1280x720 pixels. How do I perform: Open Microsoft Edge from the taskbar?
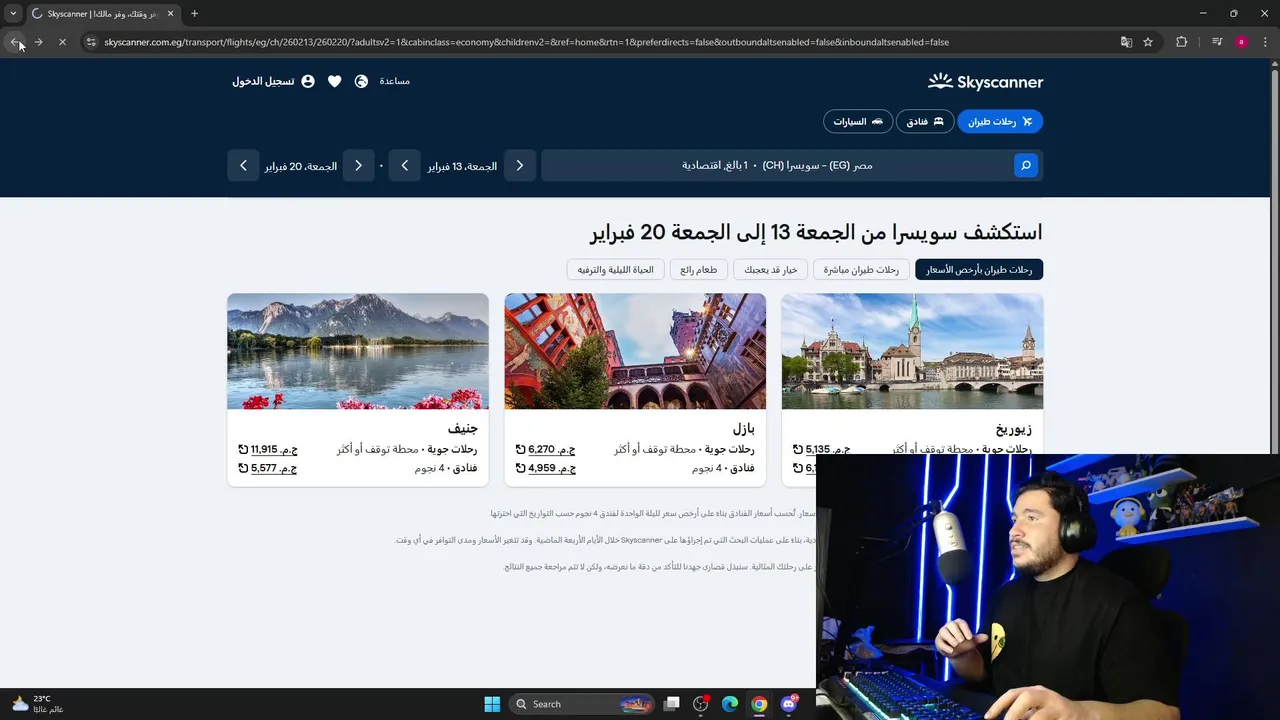point(730,704)
